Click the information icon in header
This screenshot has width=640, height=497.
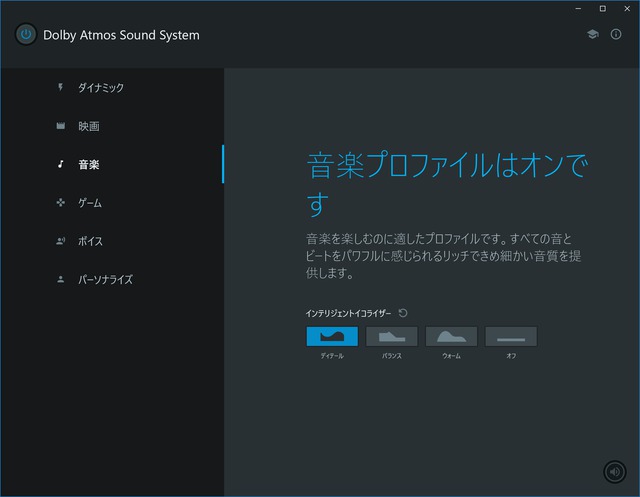616,34
